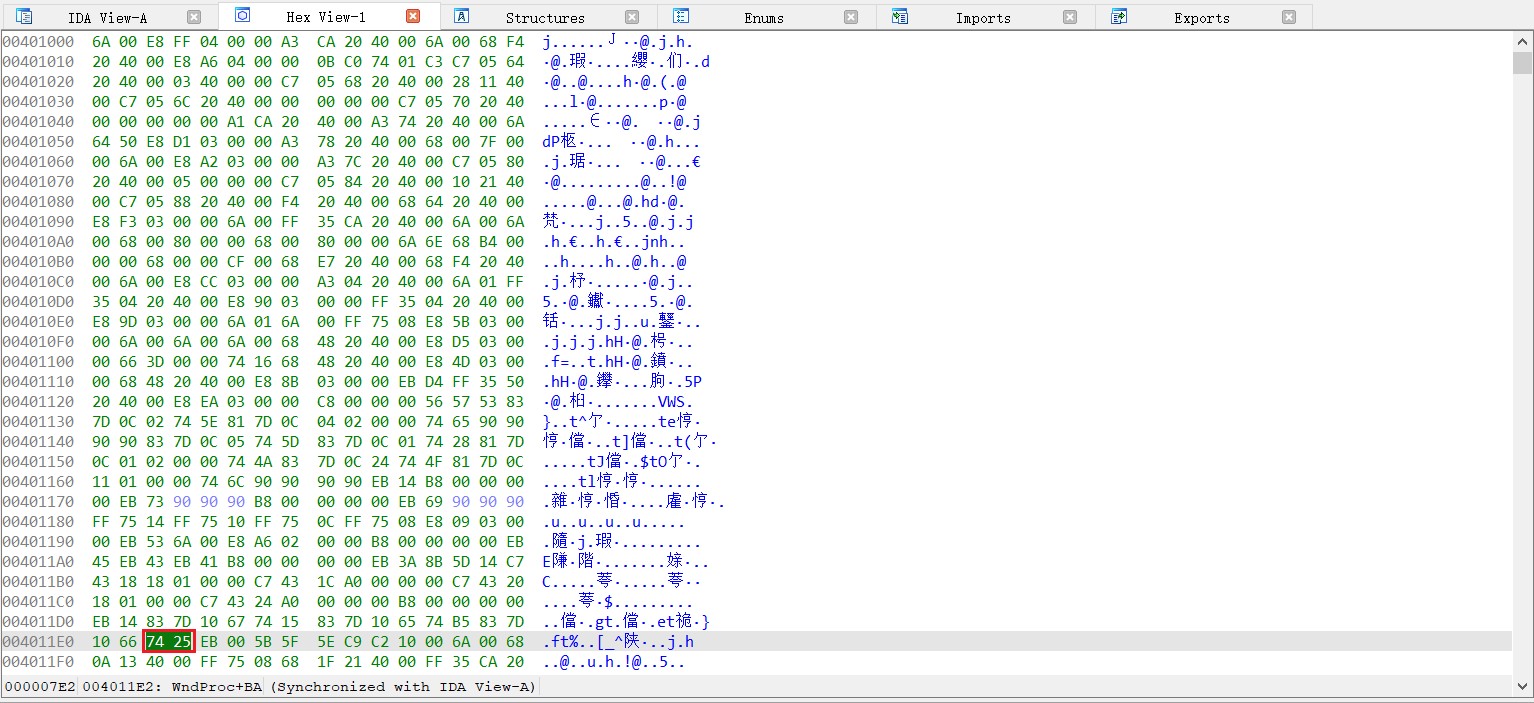Click the Exports tab icon

pos(1119,16)
